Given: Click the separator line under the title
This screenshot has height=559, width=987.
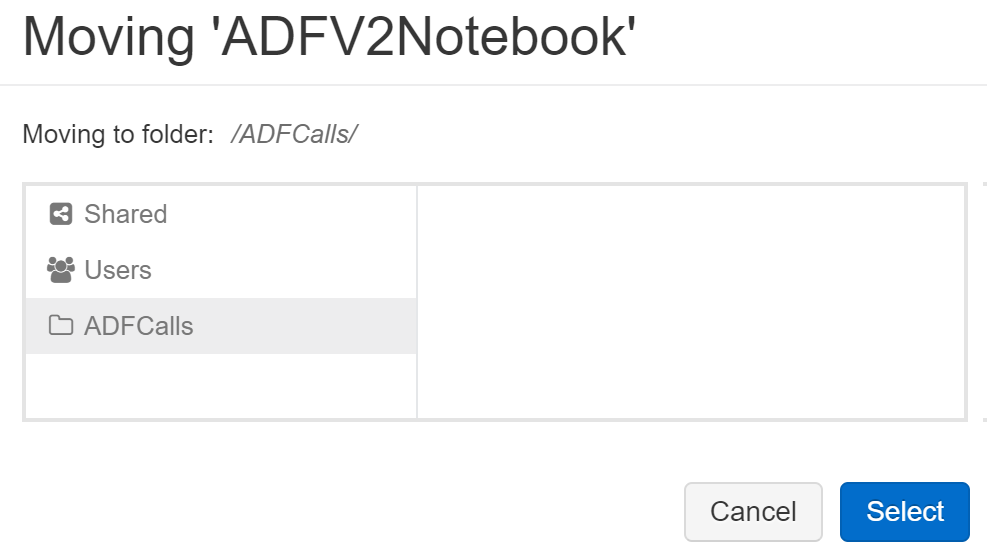Looking at the screenshot, I should (494, 84).
